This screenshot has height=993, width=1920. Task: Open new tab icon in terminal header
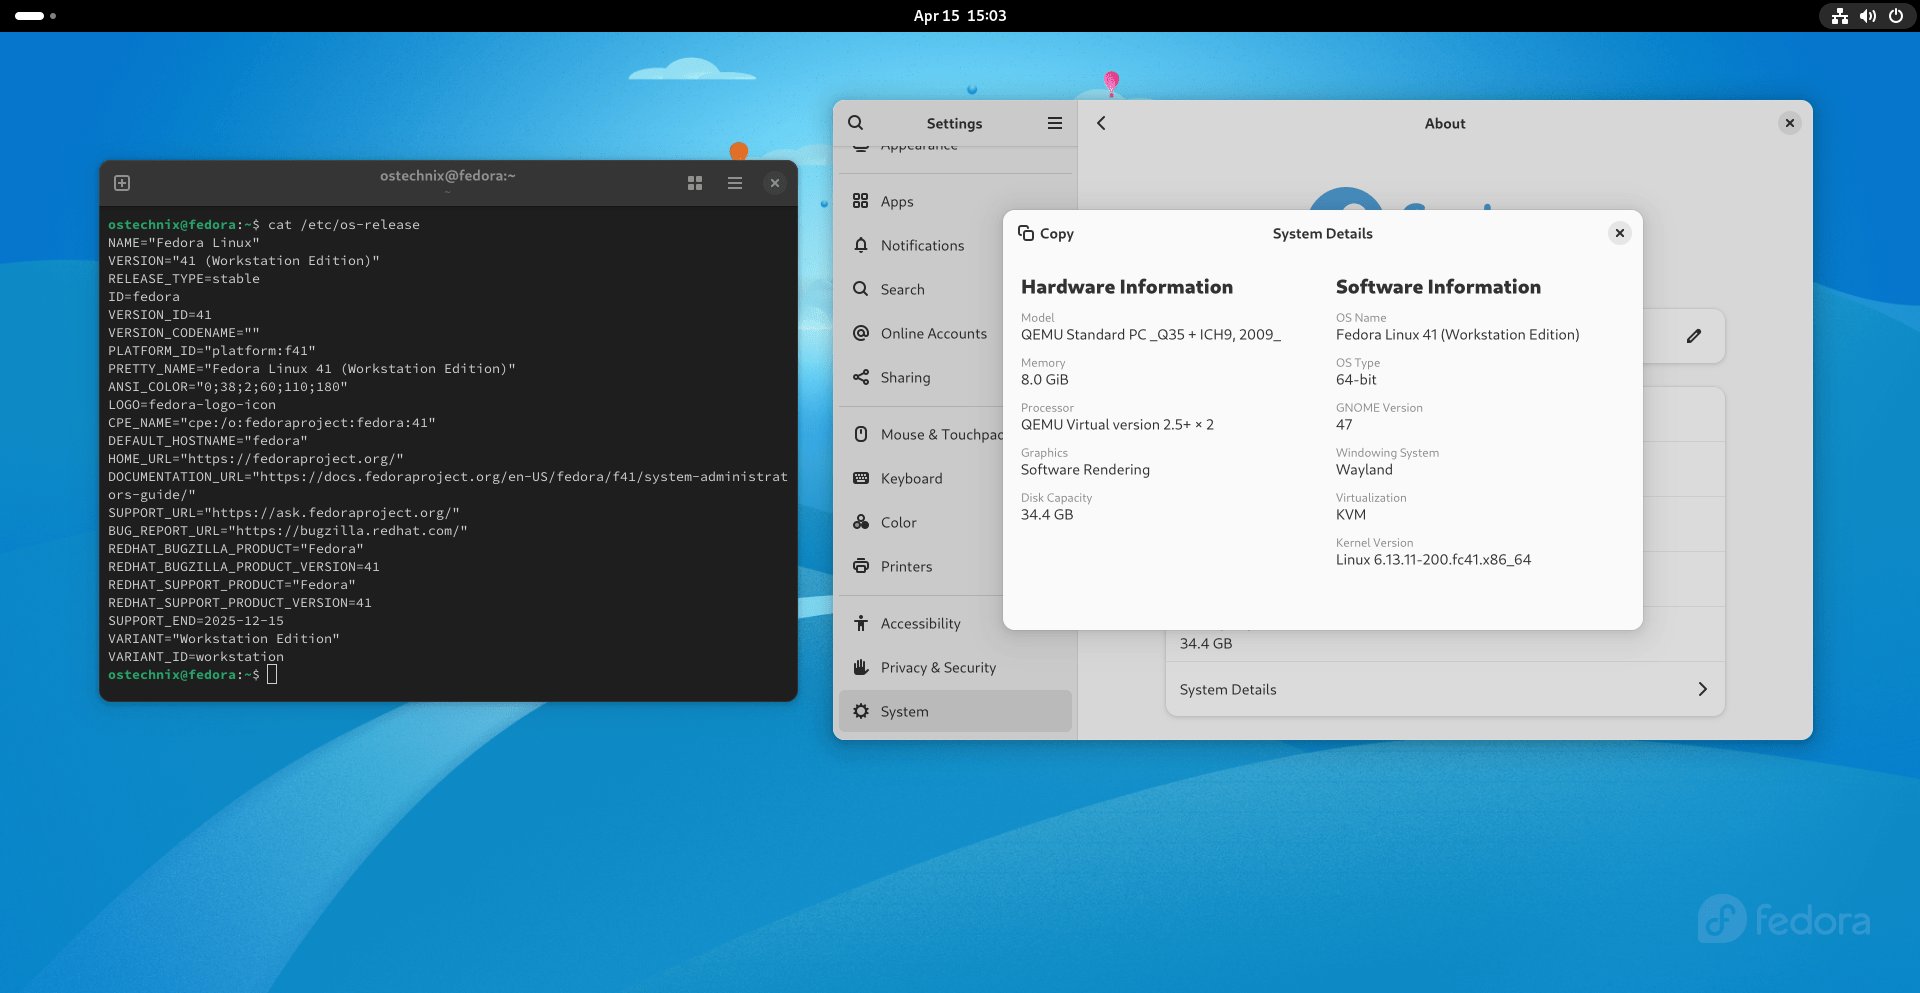point(122,183)
